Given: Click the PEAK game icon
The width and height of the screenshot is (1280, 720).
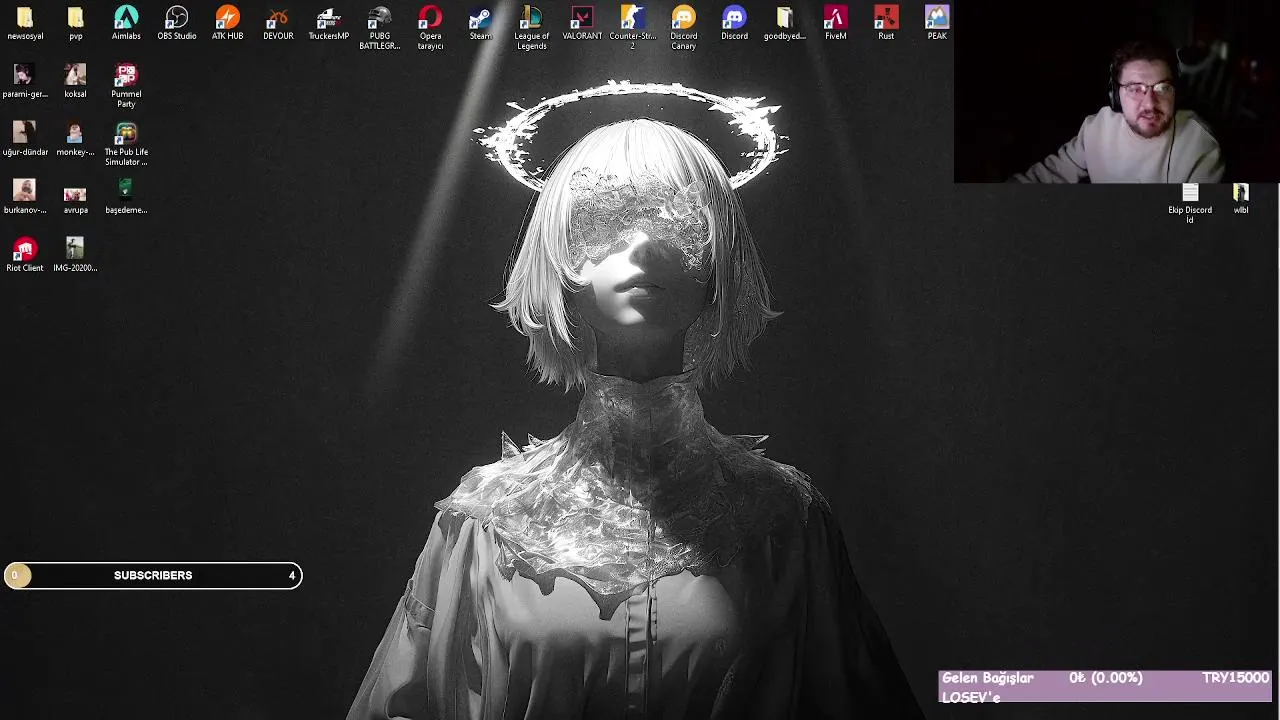Looking at the screenshot, I should click(x=937, y=23).
